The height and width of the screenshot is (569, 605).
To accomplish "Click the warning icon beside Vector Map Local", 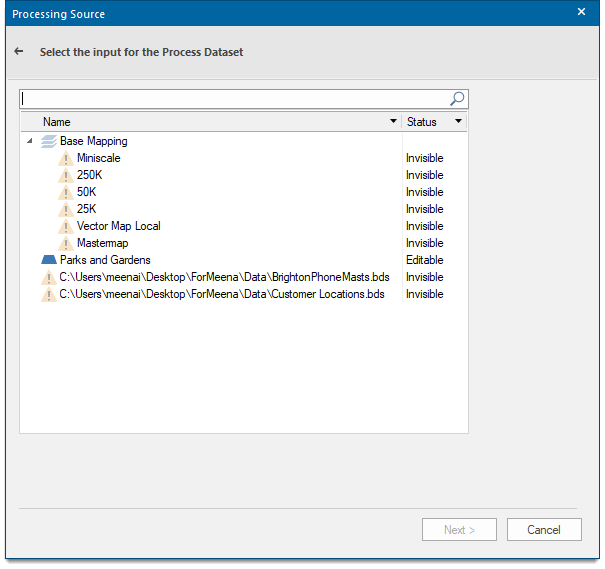I will [x=66, y=226].
